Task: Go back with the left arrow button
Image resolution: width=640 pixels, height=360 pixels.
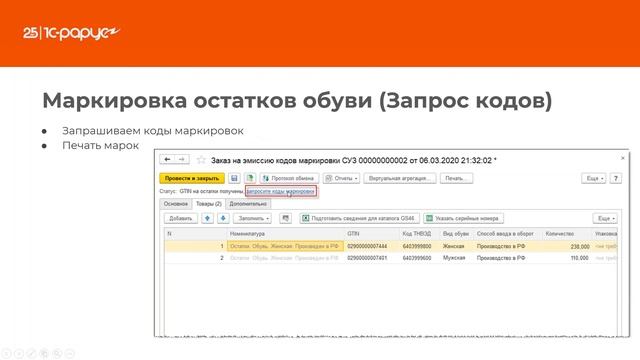Action: 167,160
